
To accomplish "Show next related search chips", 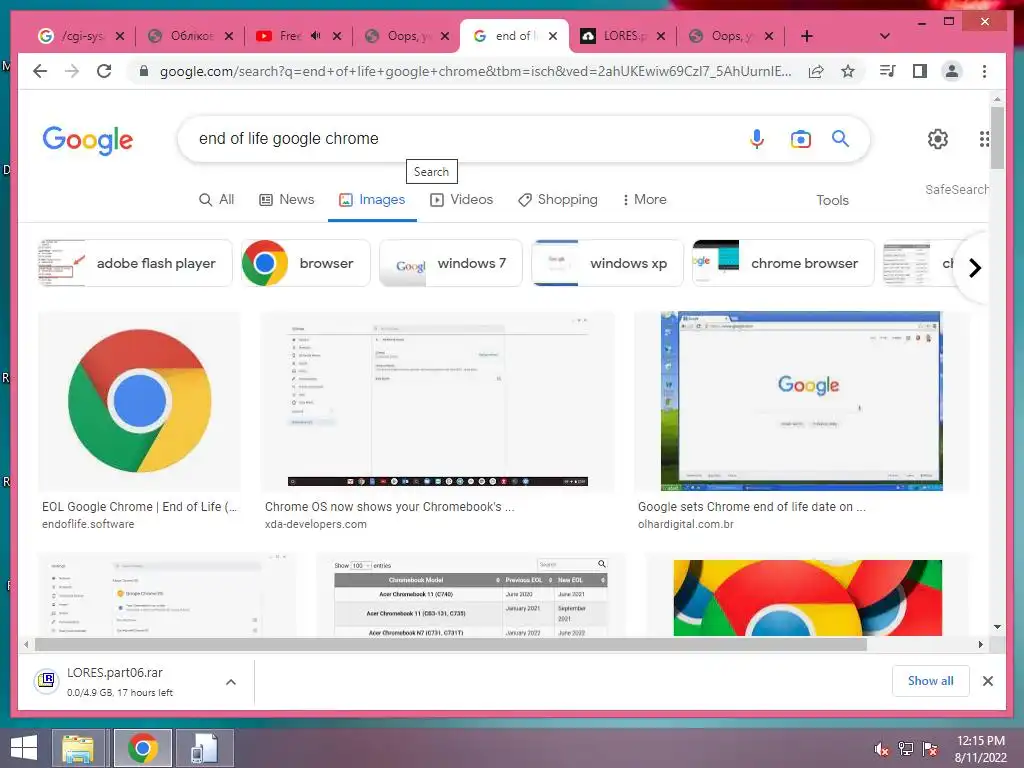I will (x=974, y=268).
